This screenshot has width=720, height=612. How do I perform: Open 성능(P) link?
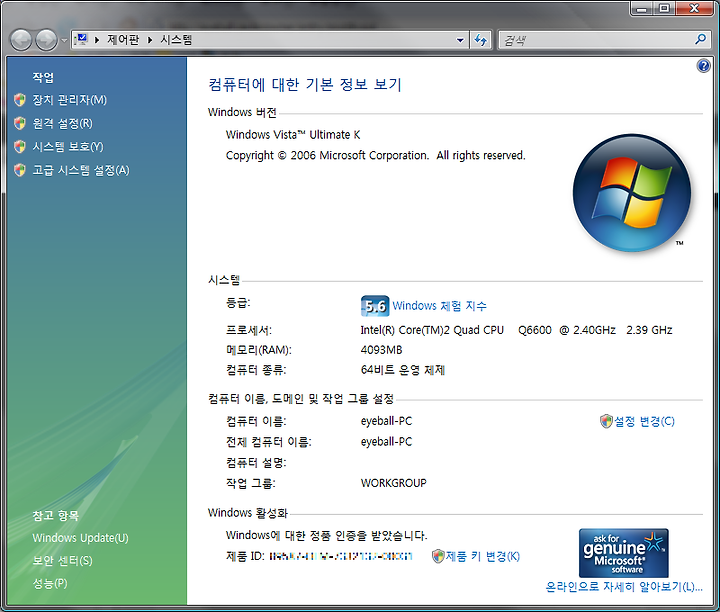(x=50, y=584)
